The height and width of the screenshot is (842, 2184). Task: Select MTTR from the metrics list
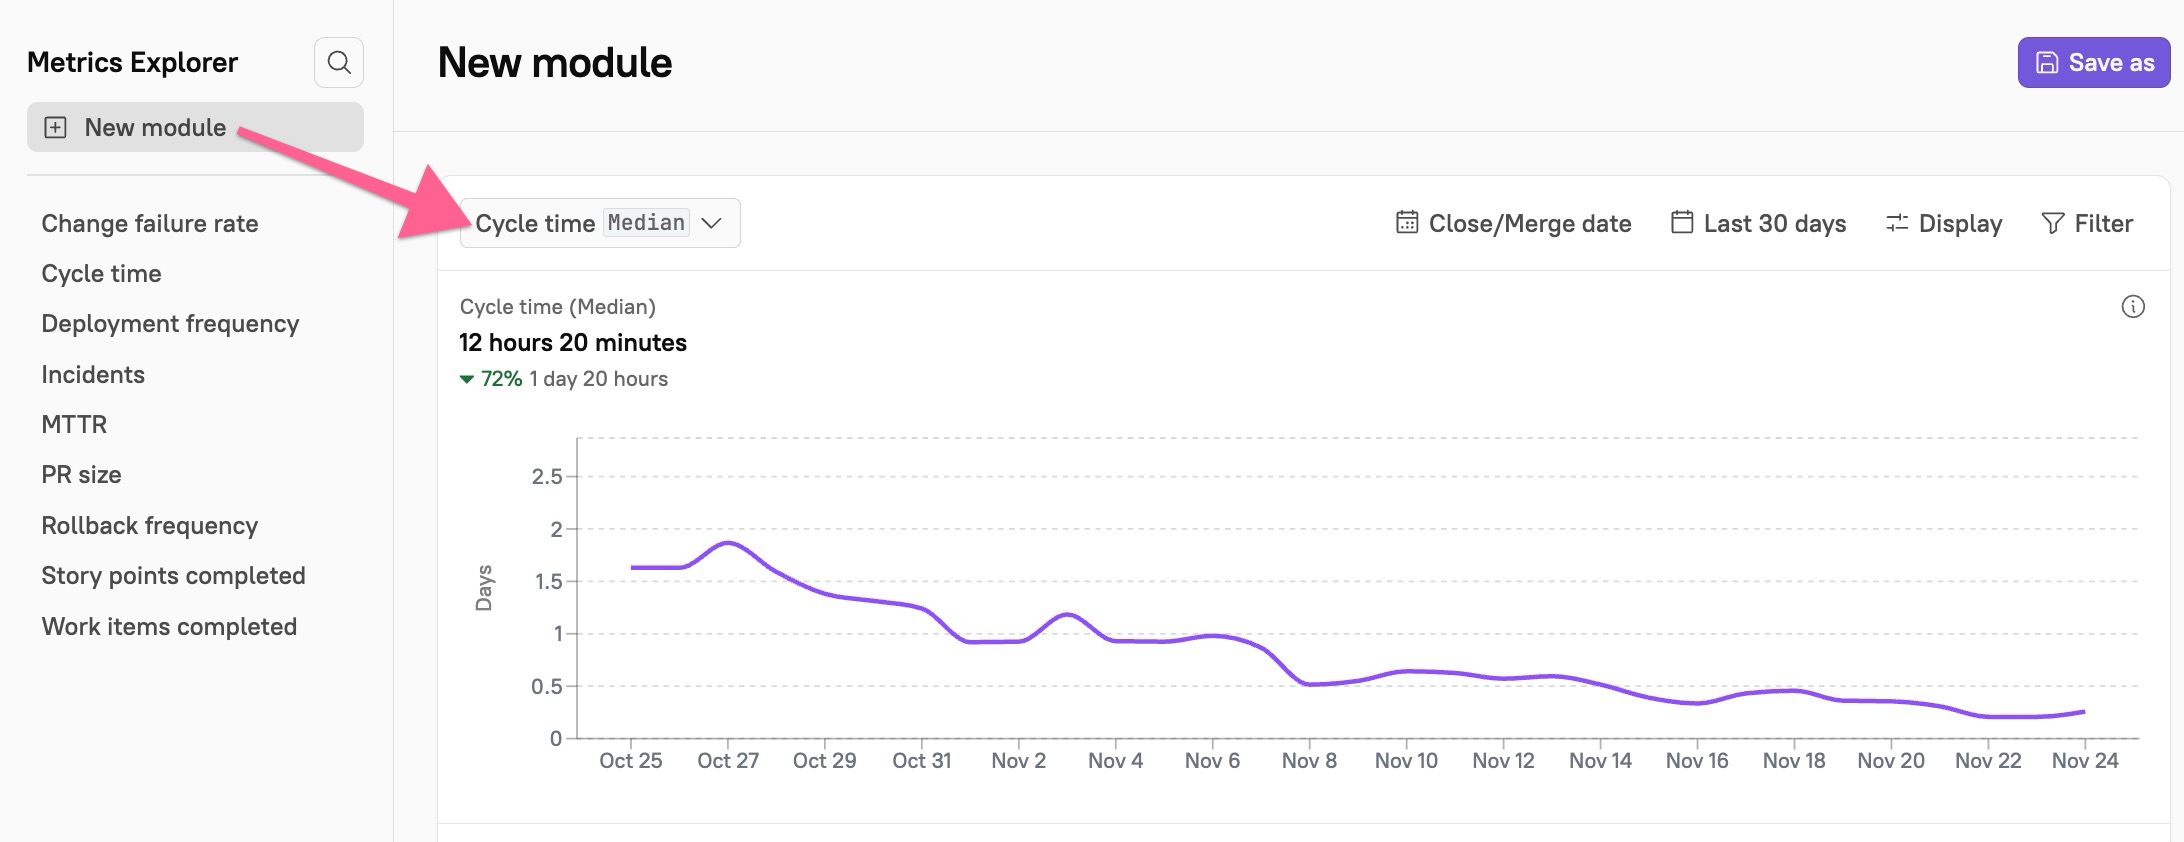(x=74, y=424)
